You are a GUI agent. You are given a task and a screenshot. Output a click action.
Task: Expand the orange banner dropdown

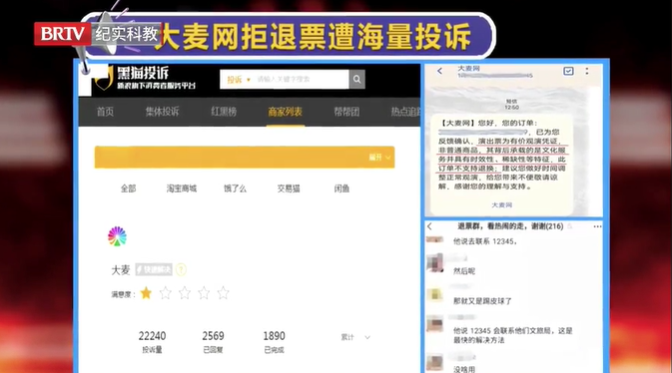pos(380,157)
